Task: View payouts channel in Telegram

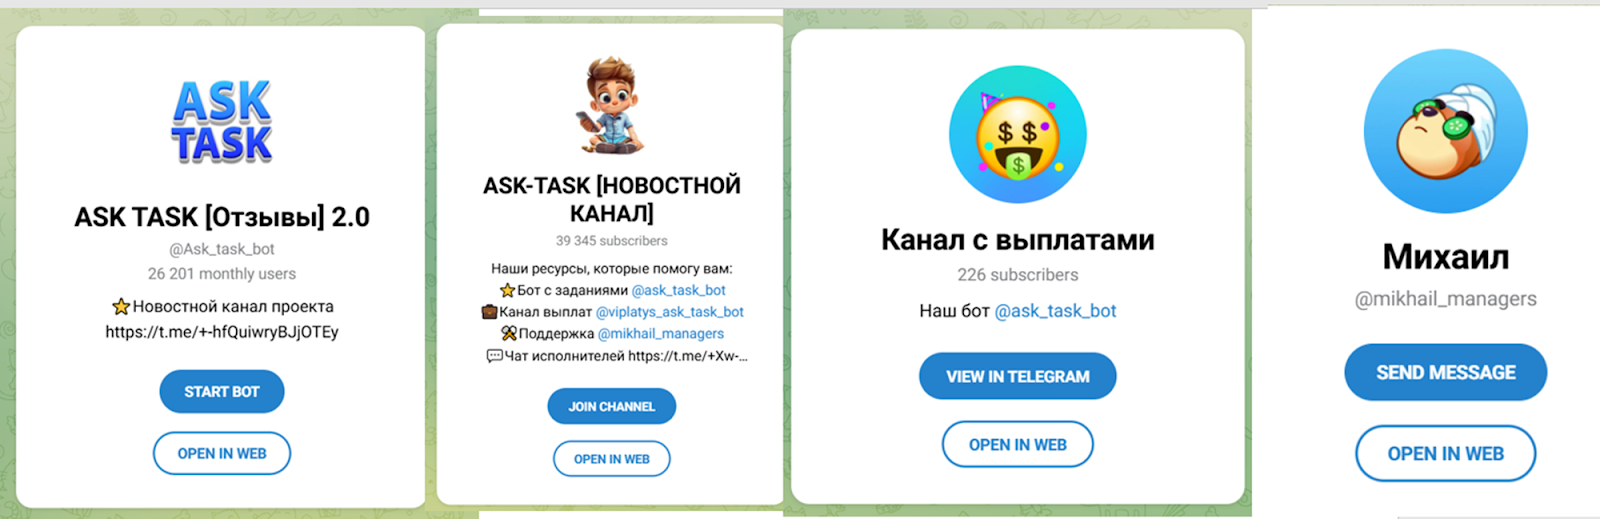Action: 1018,376
